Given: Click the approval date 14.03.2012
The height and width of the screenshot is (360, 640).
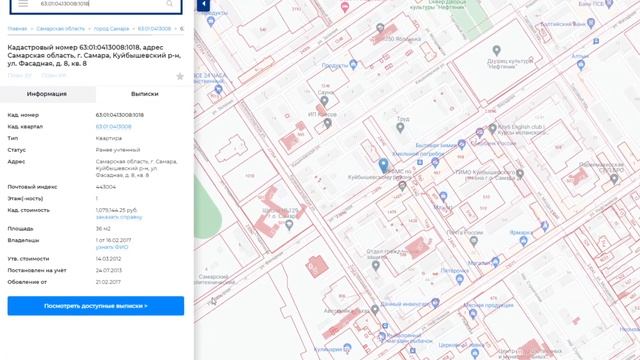Looking at the screenshot, I should coord(108,259).
